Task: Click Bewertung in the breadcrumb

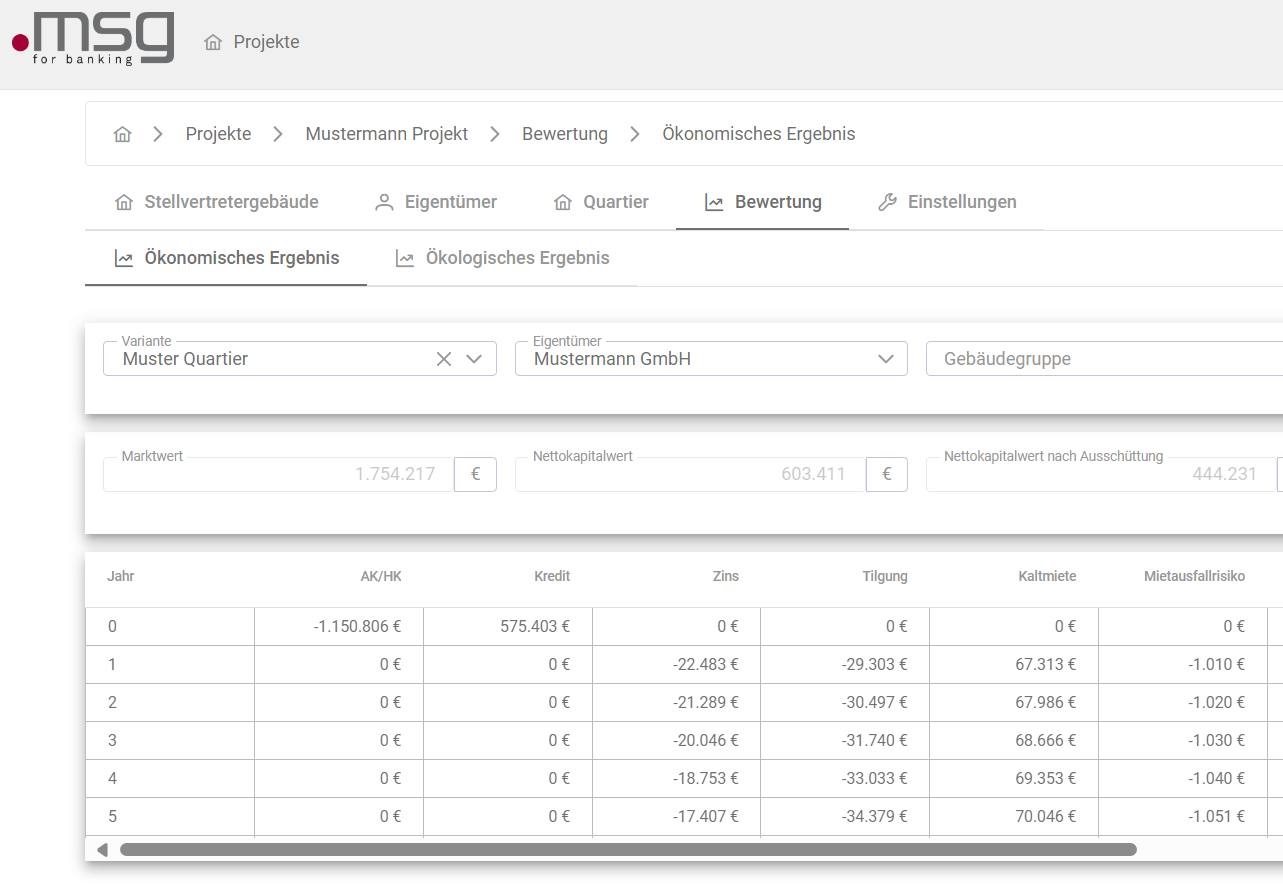Action: pyautogui.click(x=564, y=134)
